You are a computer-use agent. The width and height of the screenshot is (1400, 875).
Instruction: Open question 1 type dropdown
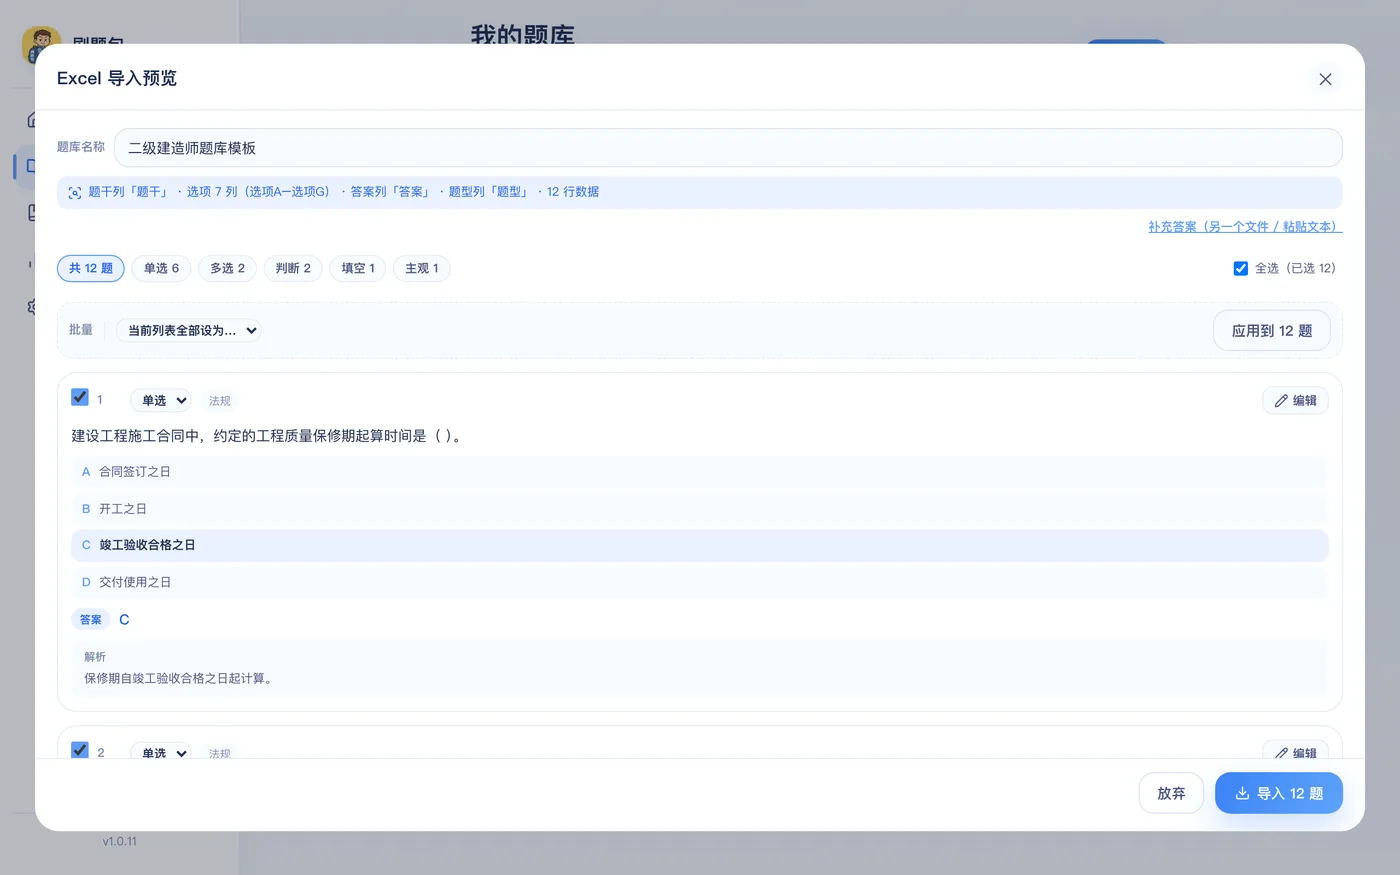(x=160, y=400)
